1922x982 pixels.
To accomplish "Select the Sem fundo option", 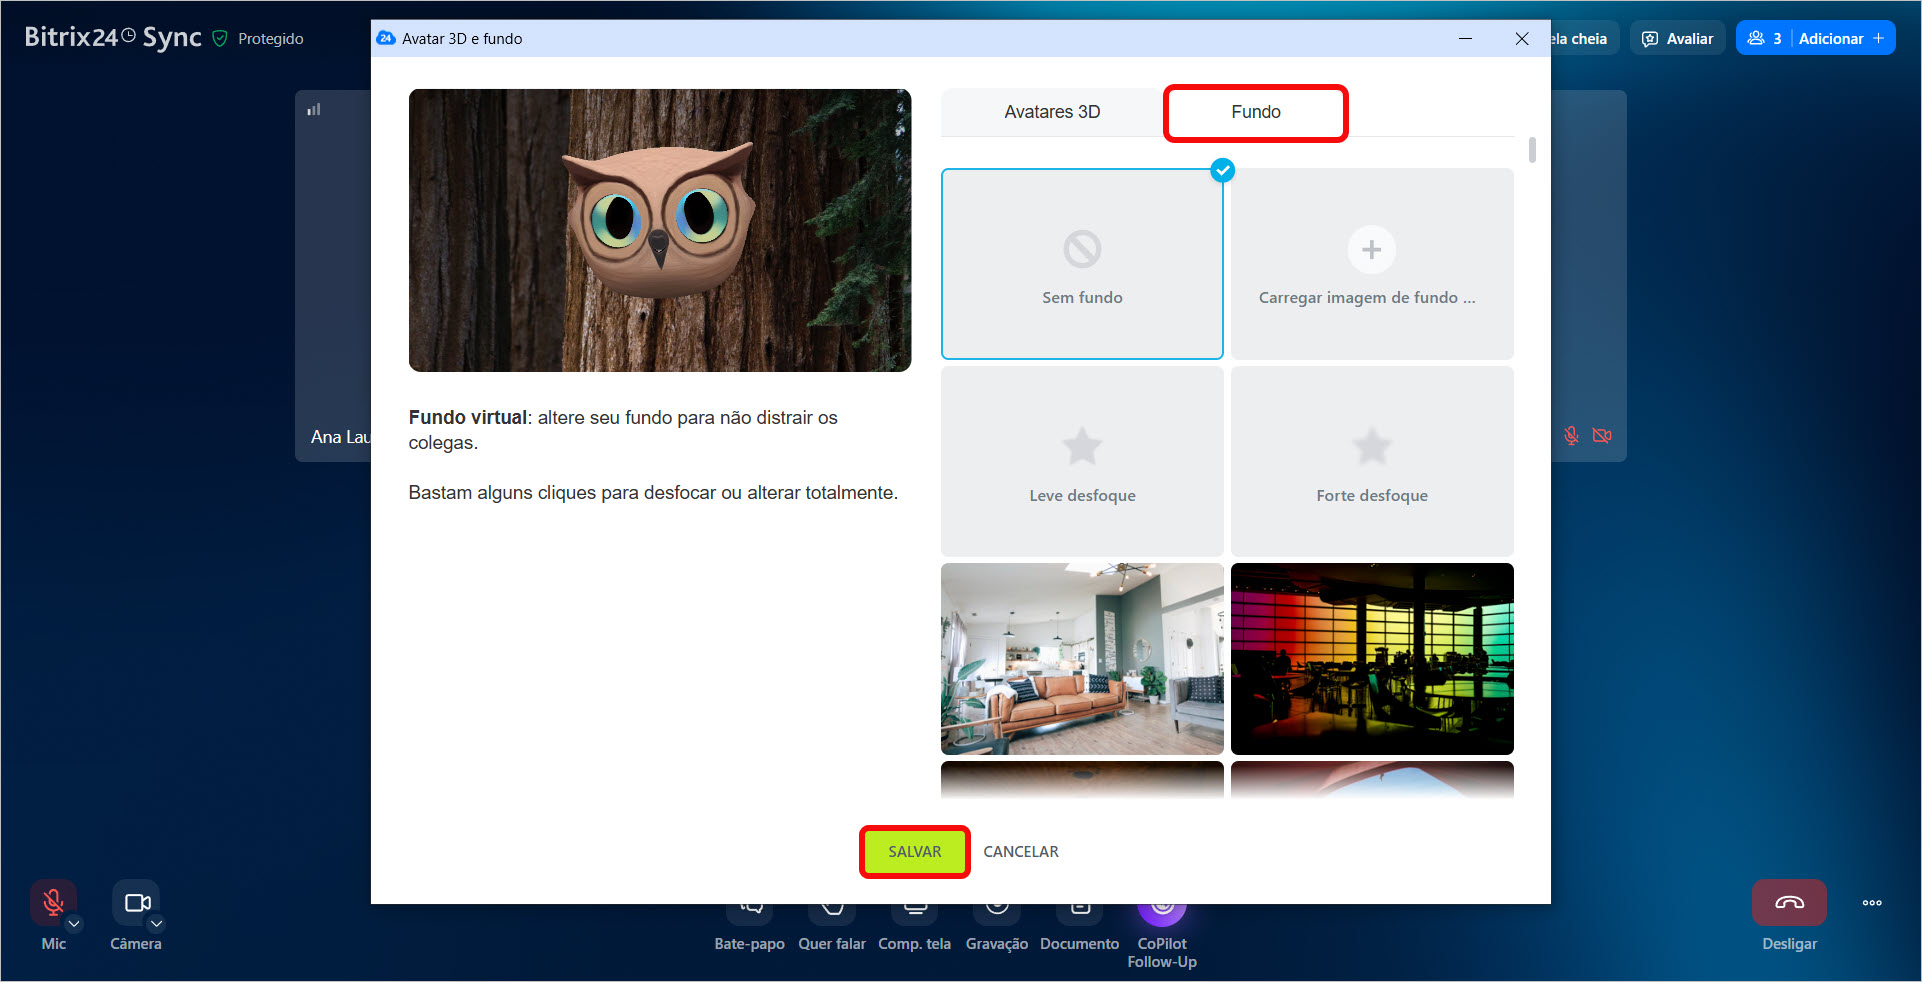I will coord(1082,264).
